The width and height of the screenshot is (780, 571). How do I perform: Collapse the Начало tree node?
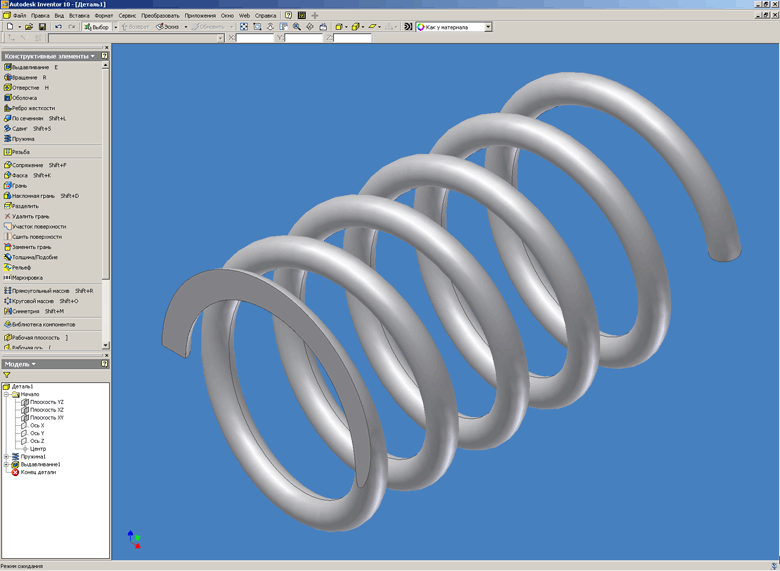6,394
